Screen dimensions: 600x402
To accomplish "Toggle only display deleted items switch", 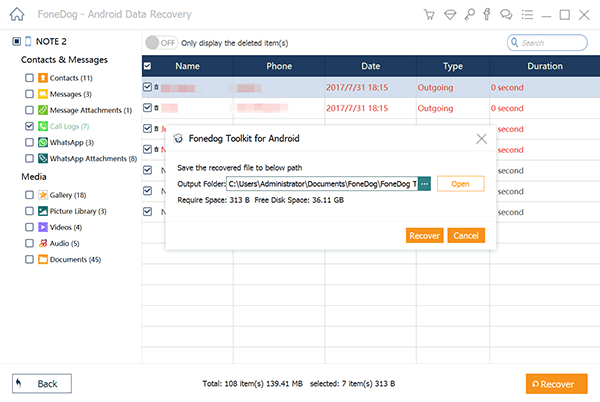I will click(x=161, y=43).
